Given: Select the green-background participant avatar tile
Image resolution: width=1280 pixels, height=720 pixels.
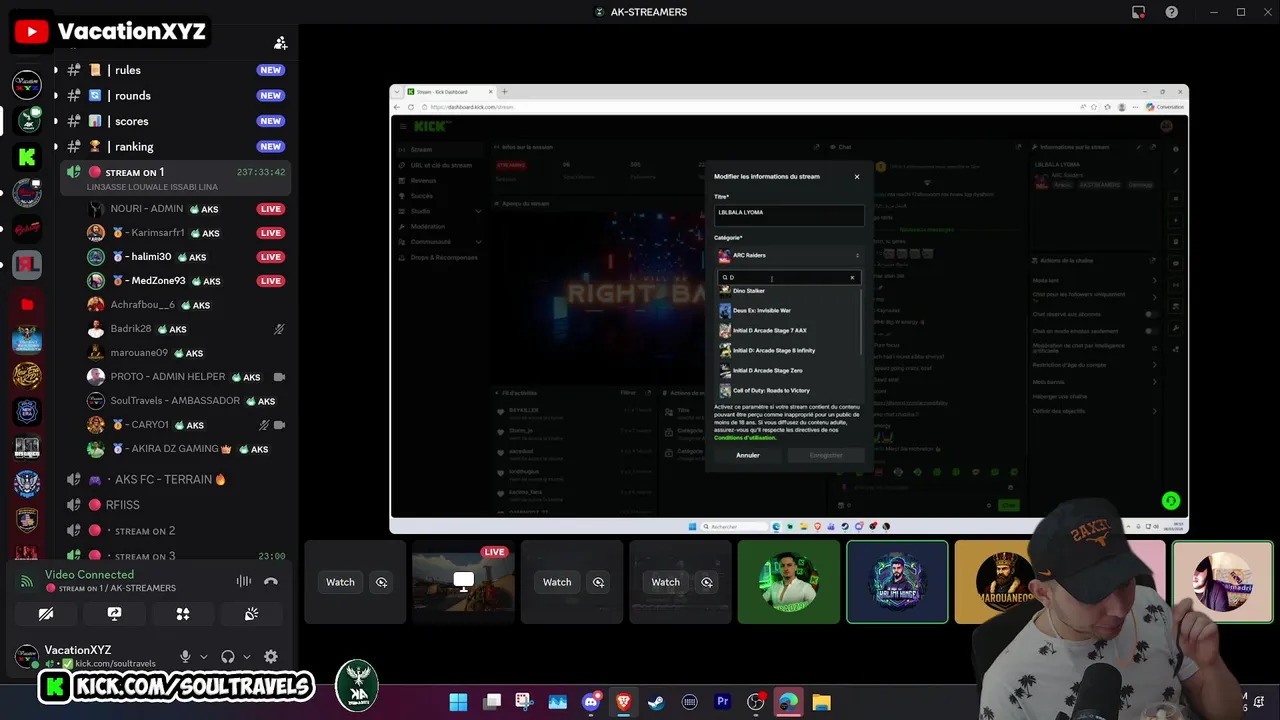Looking at the screenshot, I should pos(789,582).
